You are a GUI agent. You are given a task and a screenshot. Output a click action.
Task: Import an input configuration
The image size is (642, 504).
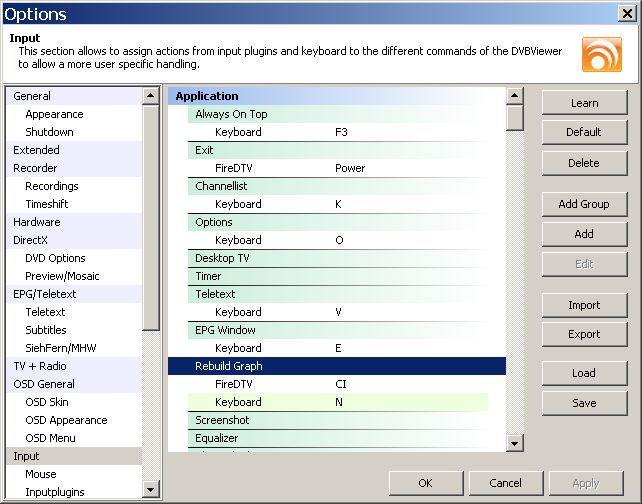(x=584, y=305)
